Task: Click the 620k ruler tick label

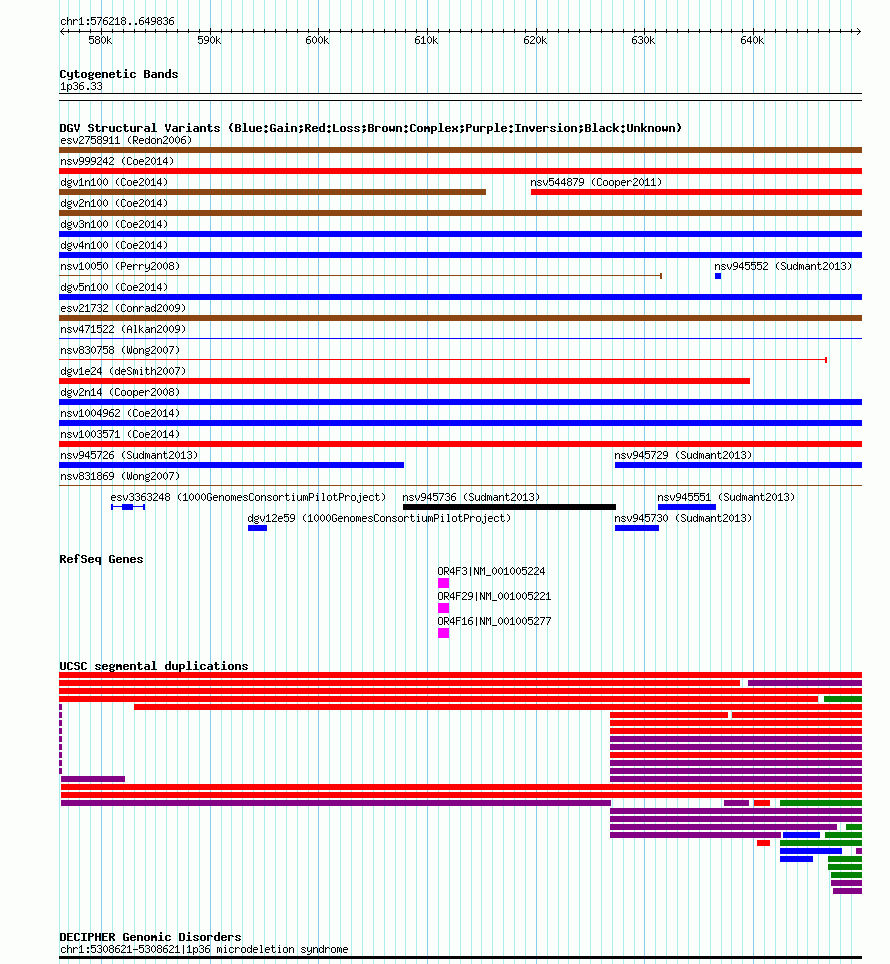Action: [535, 41]
